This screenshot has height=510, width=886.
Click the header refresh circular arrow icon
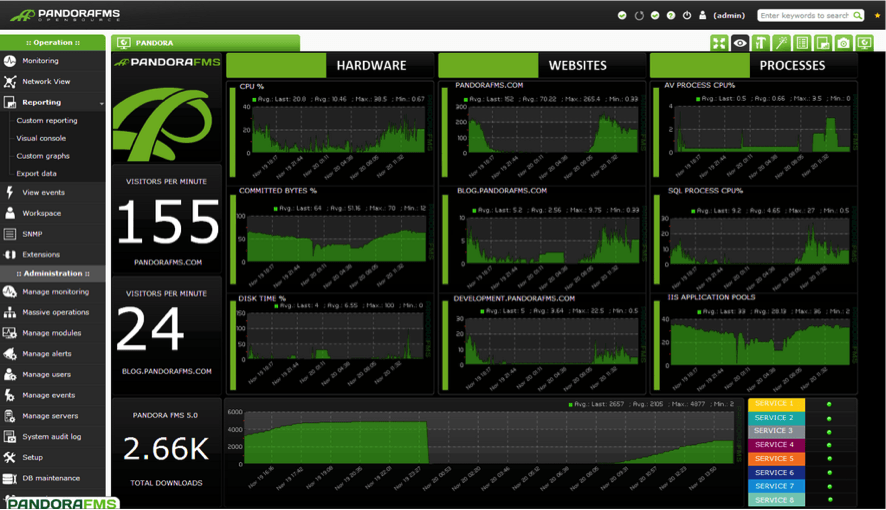(639, 16)
